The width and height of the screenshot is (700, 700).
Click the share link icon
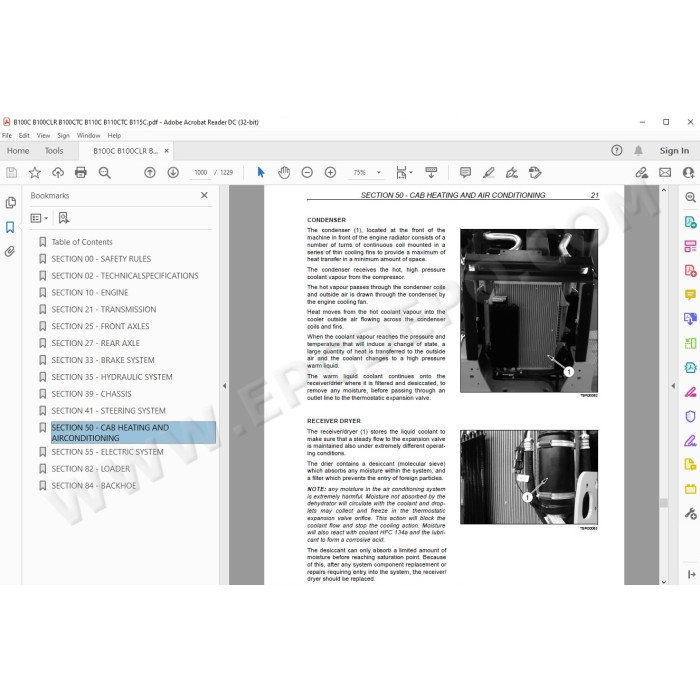pyautogui.click(x=642, y=172)
